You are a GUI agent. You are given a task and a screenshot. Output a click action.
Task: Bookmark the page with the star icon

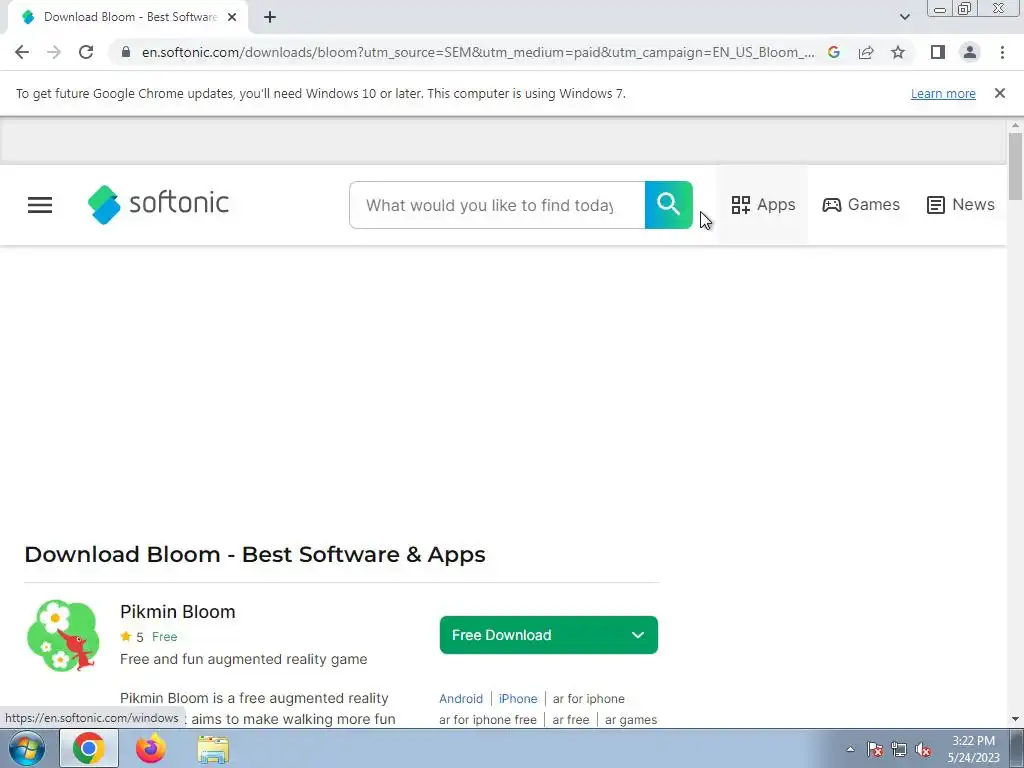pos(898,52)
